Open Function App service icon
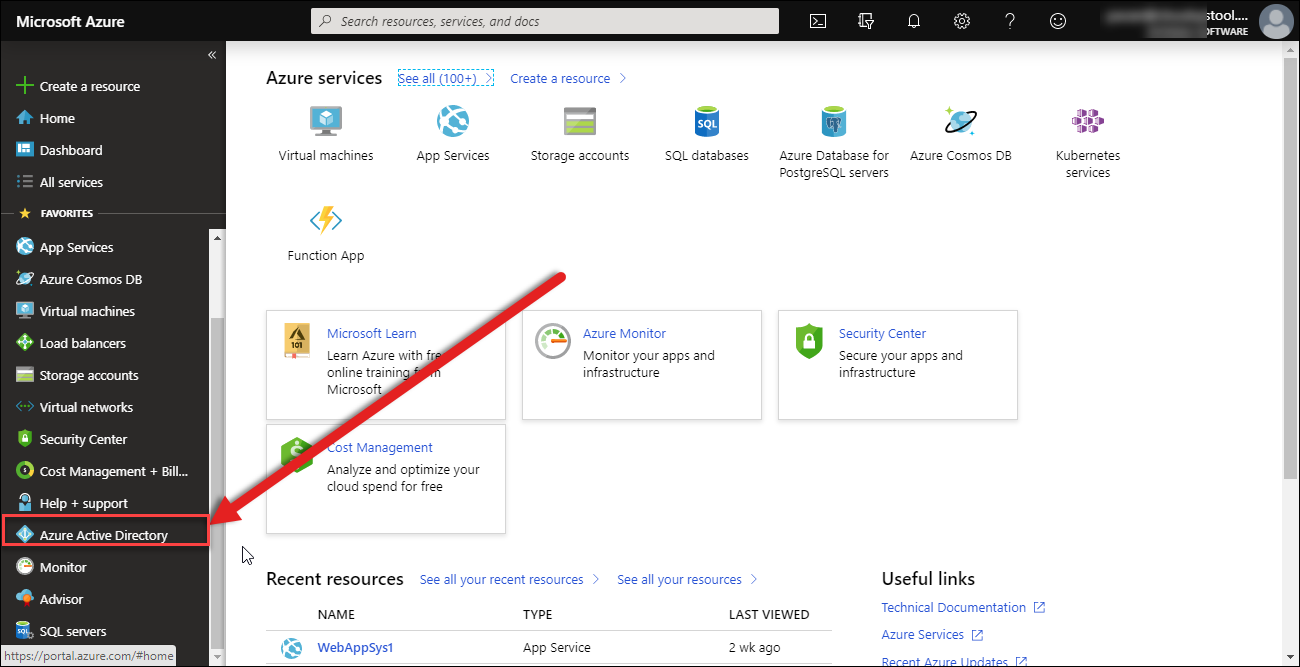 [x=326, y=221]
